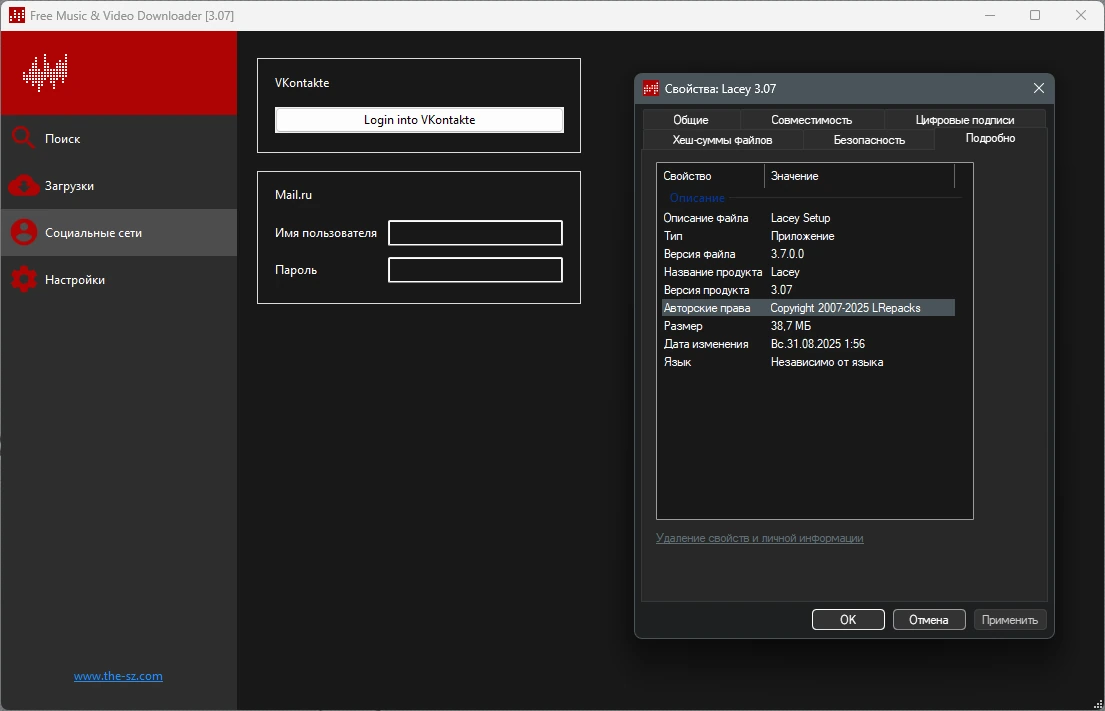
Task: Click the Свойство column header
Action: [710, 175]
